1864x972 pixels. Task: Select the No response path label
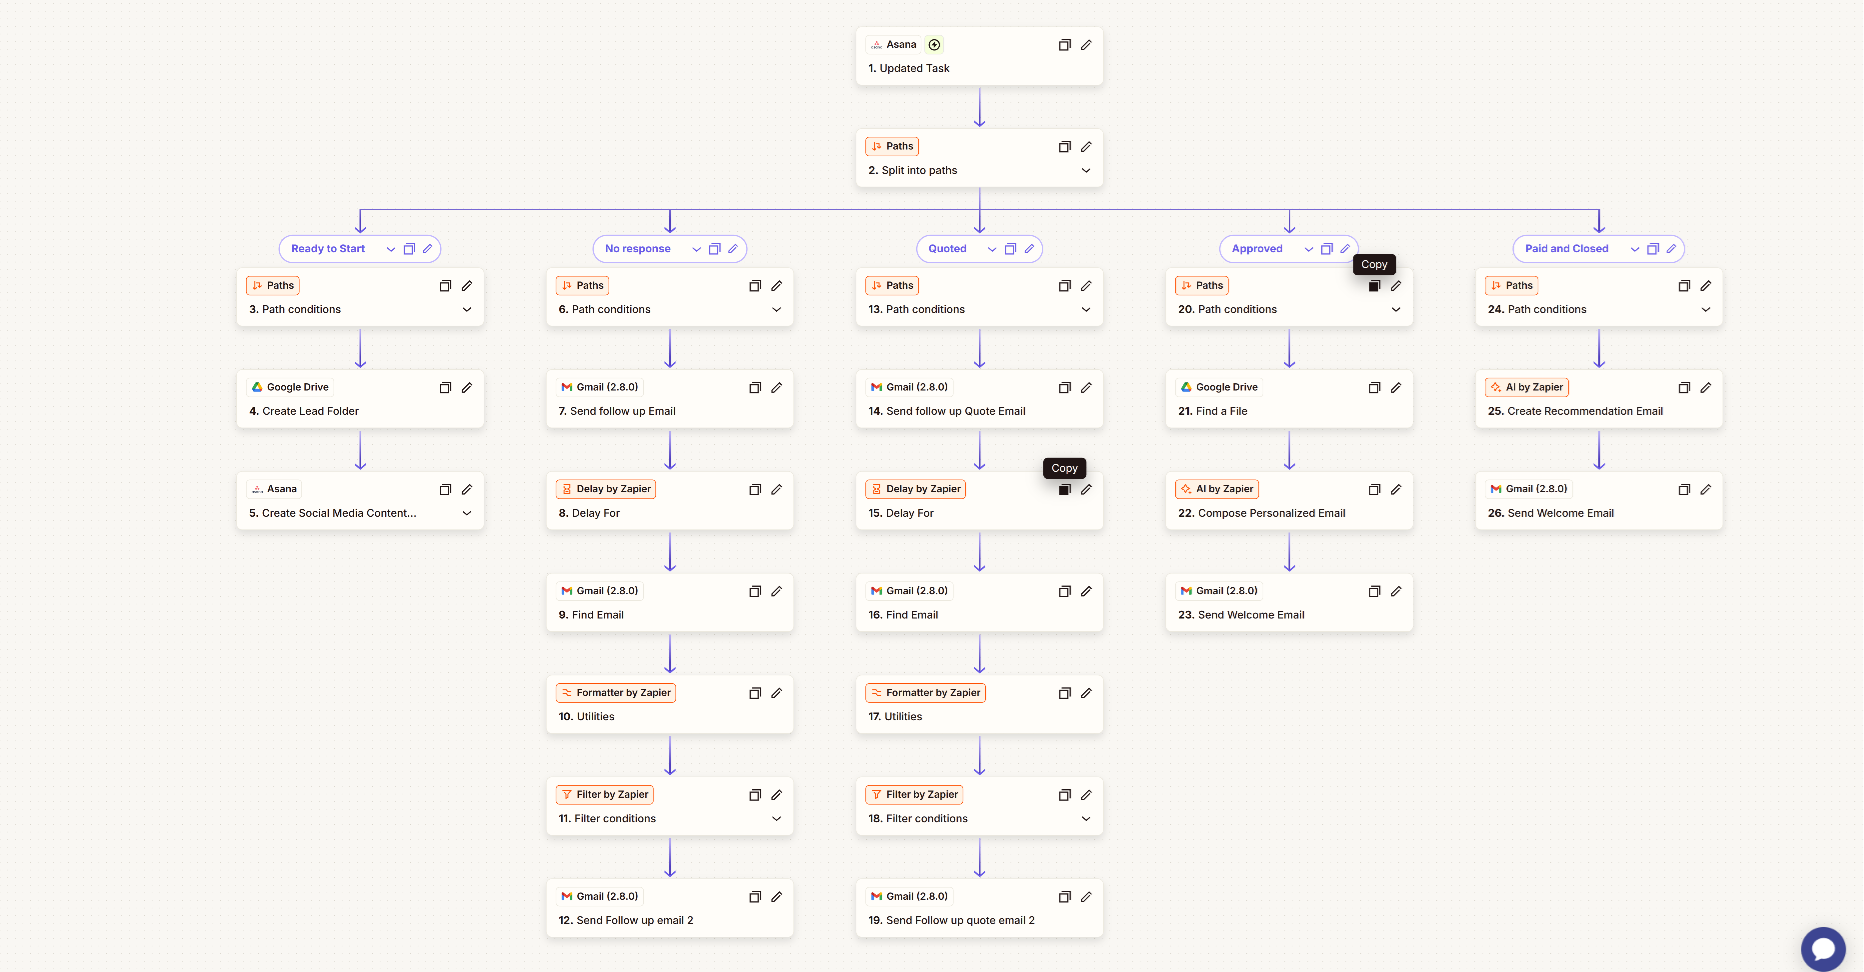[x=638, y=249]
